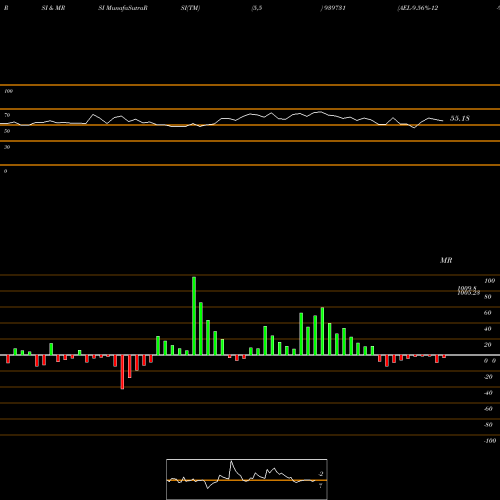This screenshot has height=500, width=500.
Task: Click the MR axis label -40
Action: [x=488, y=393]
